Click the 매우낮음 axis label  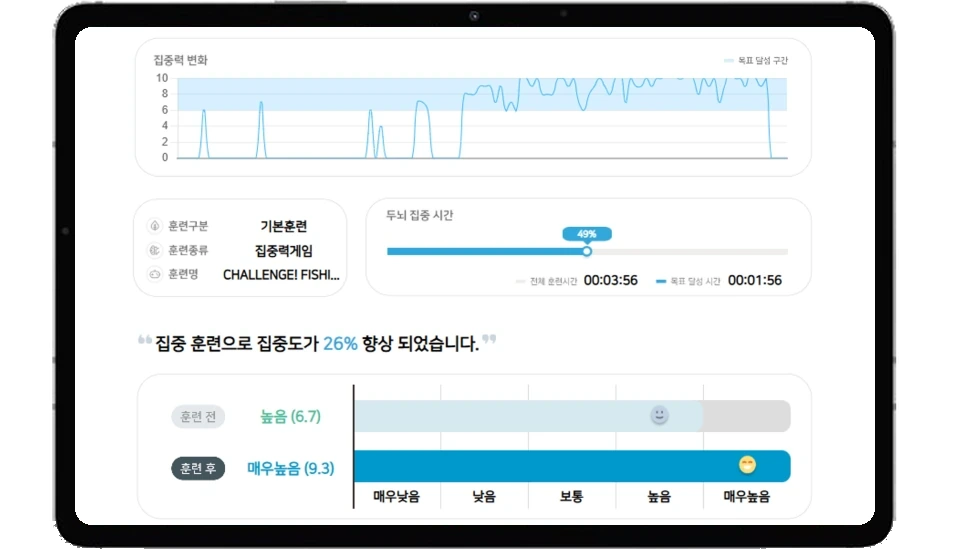397,497
